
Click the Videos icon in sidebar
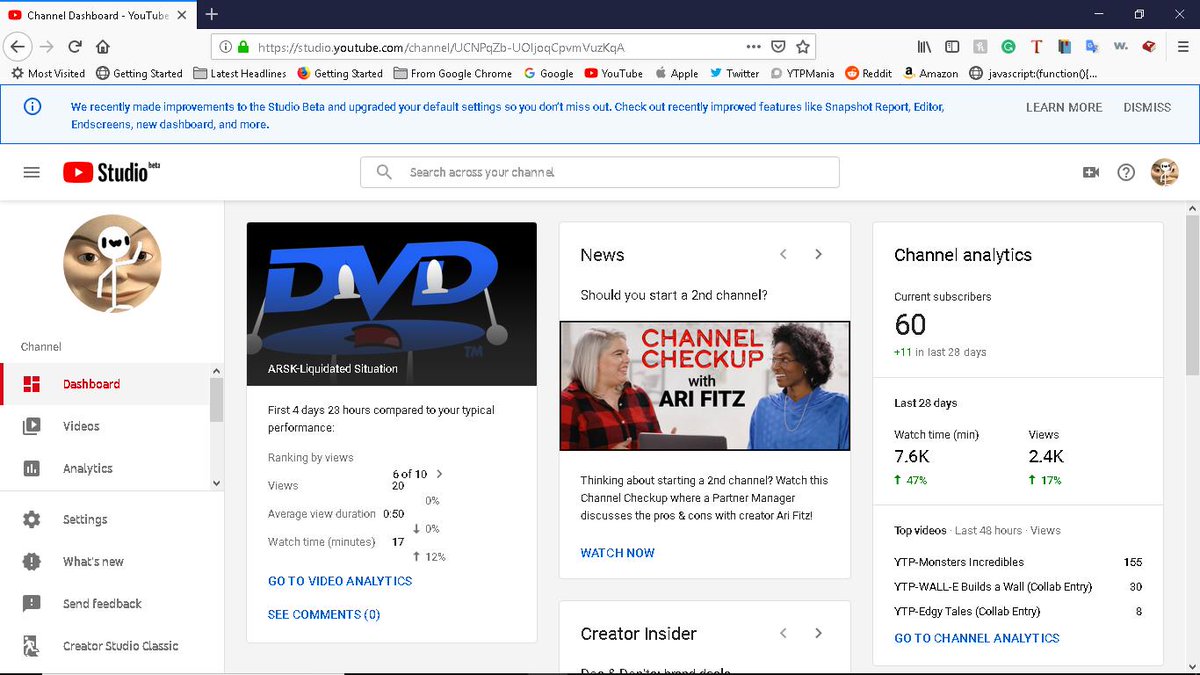tap(32, 426)
